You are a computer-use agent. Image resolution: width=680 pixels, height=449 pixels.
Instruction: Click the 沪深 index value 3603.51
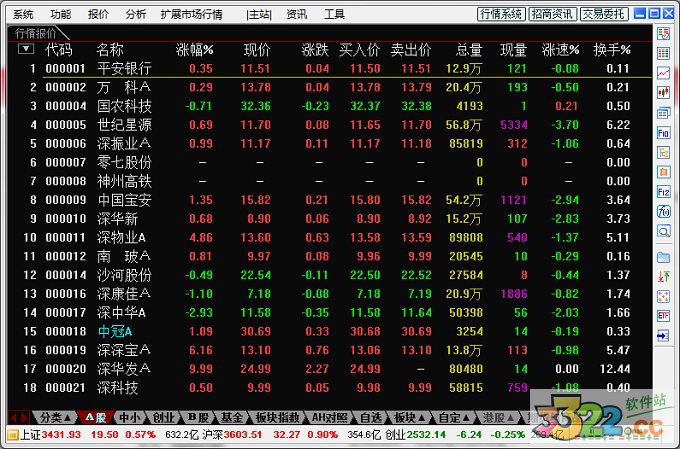(243, 434)
